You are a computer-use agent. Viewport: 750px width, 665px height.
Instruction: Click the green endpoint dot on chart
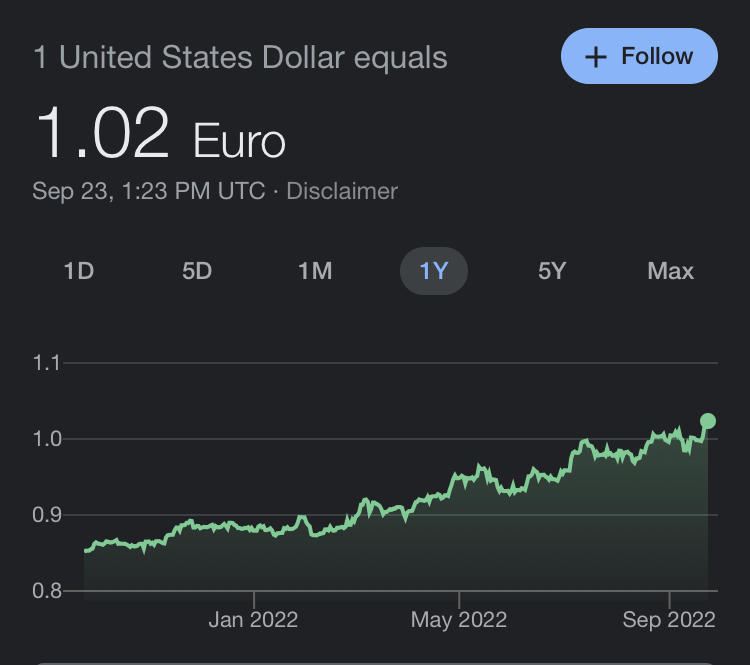[708, 421]
